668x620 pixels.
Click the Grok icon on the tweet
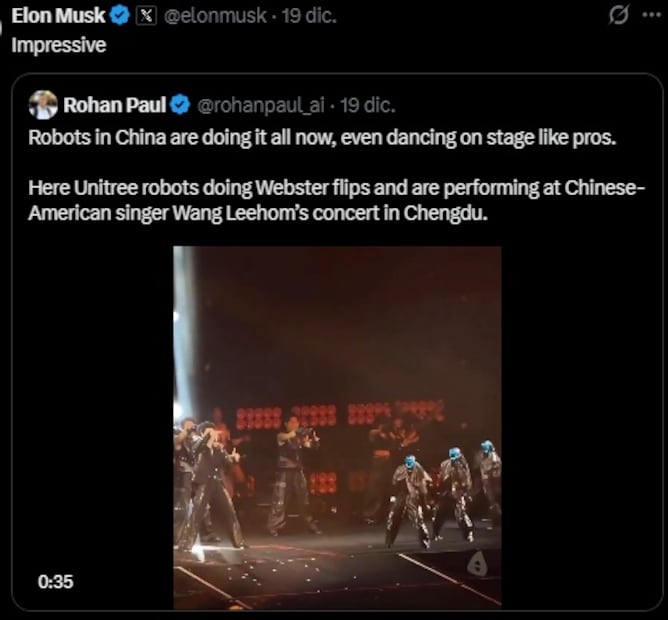[x=619, y=15]
